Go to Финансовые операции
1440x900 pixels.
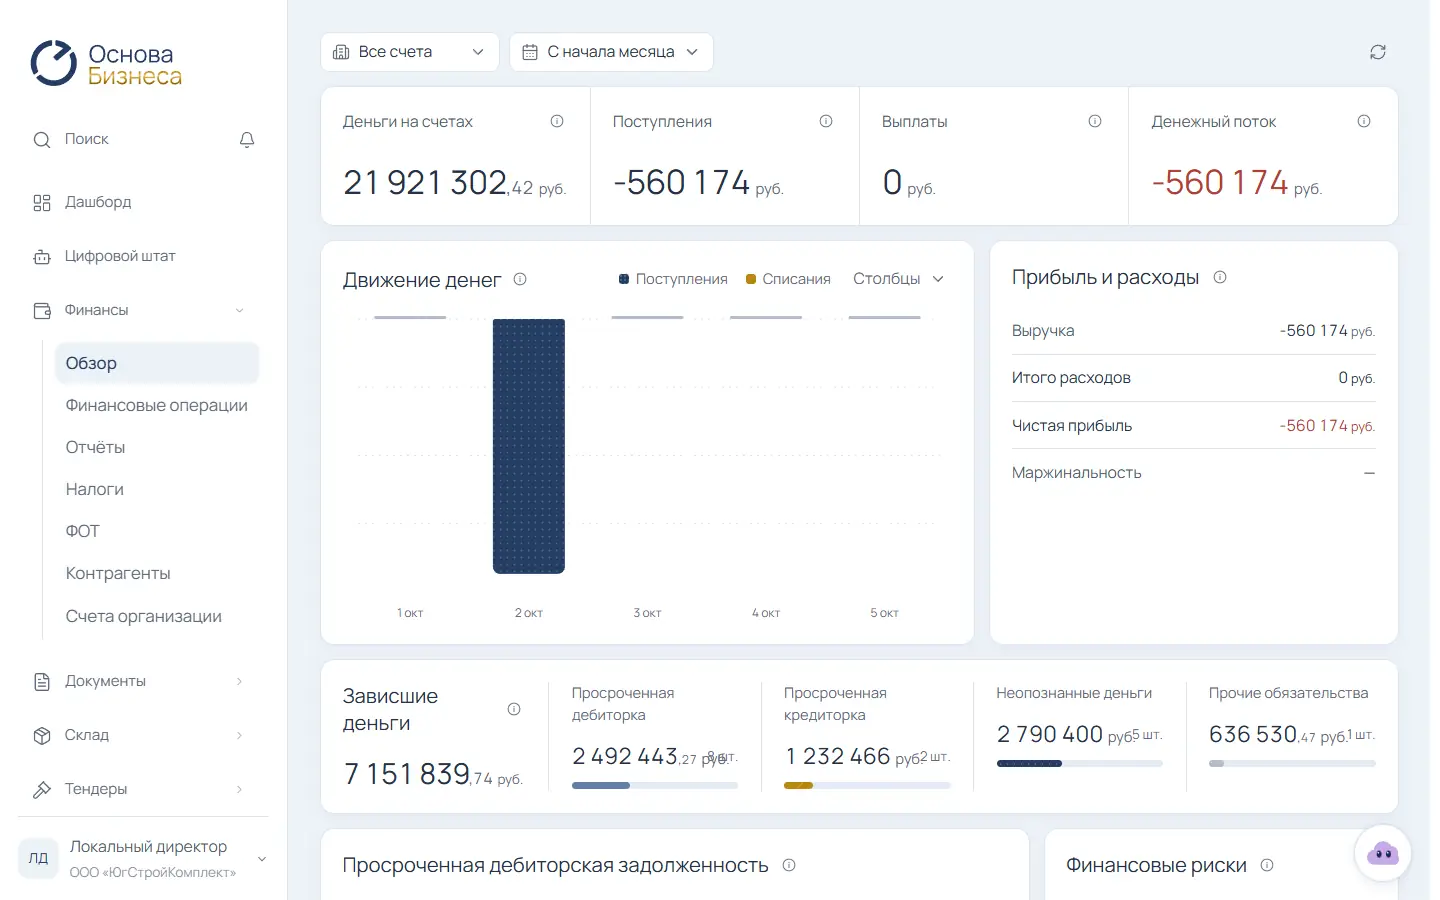[x=157, y=405]
